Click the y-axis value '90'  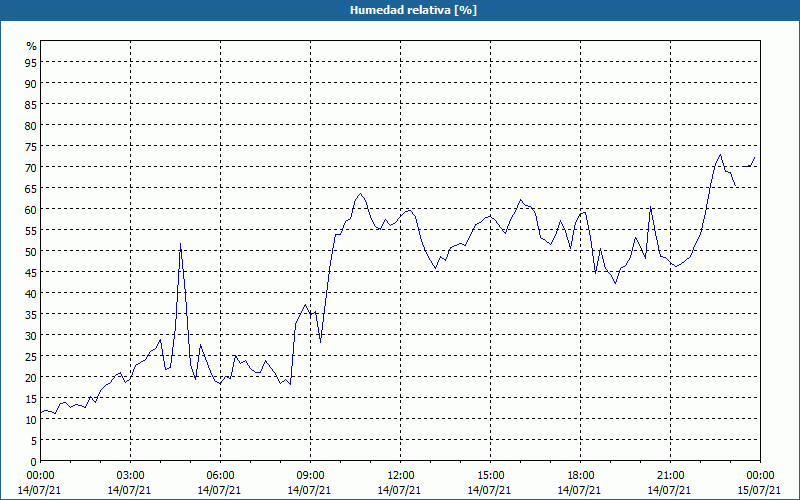31,83
